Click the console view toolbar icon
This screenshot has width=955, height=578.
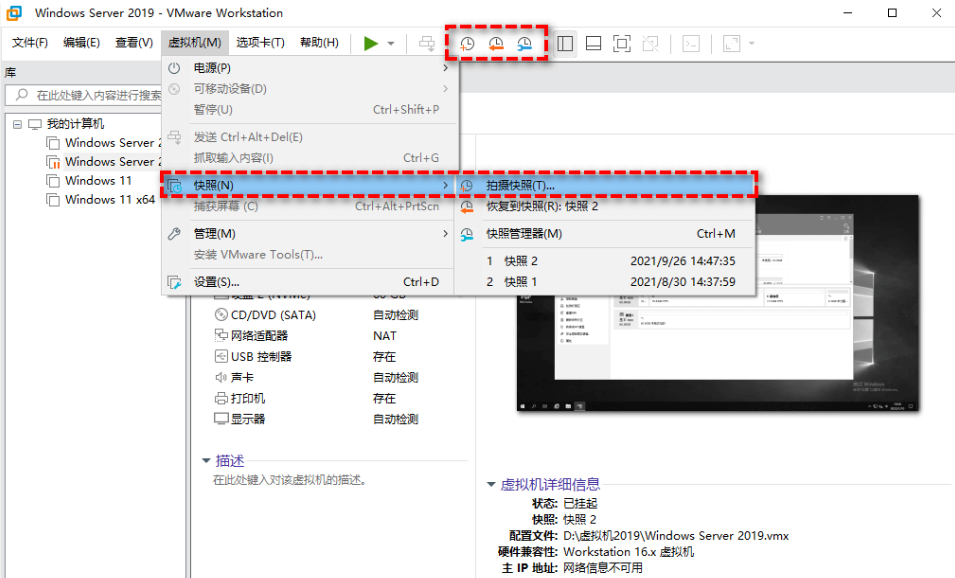pos(691,43)
